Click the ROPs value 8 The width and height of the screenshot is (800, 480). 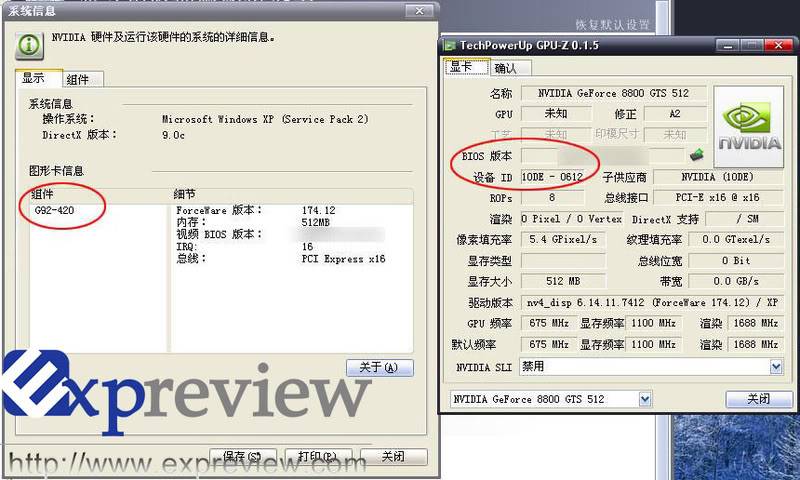coord(553,197)
